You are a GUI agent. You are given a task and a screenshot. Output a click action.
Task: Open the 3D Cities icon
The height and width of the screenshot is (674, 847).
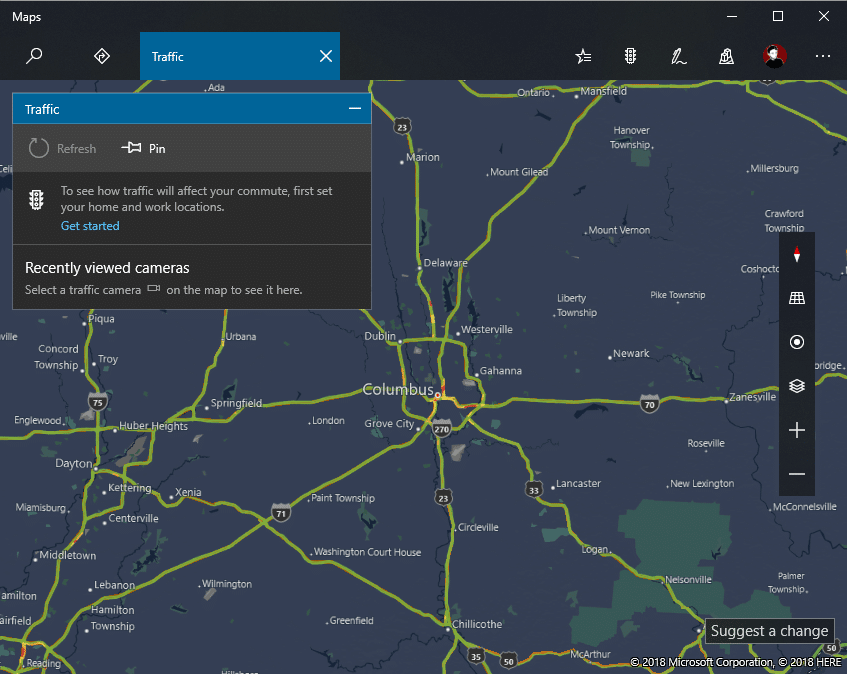coord(727,56)
